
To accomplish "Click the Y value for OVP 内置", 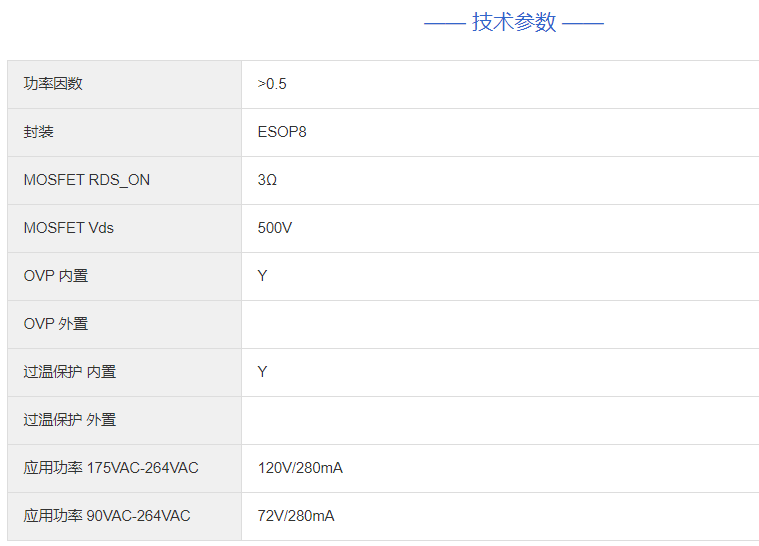I will point(262,276).
